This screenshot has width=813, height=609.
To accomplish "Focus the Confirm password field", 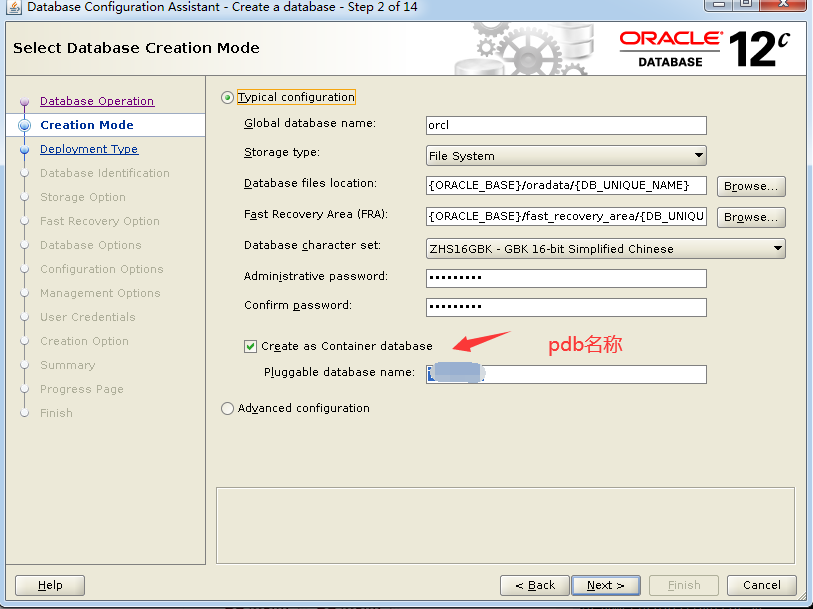I will click(x=566, y=307).
